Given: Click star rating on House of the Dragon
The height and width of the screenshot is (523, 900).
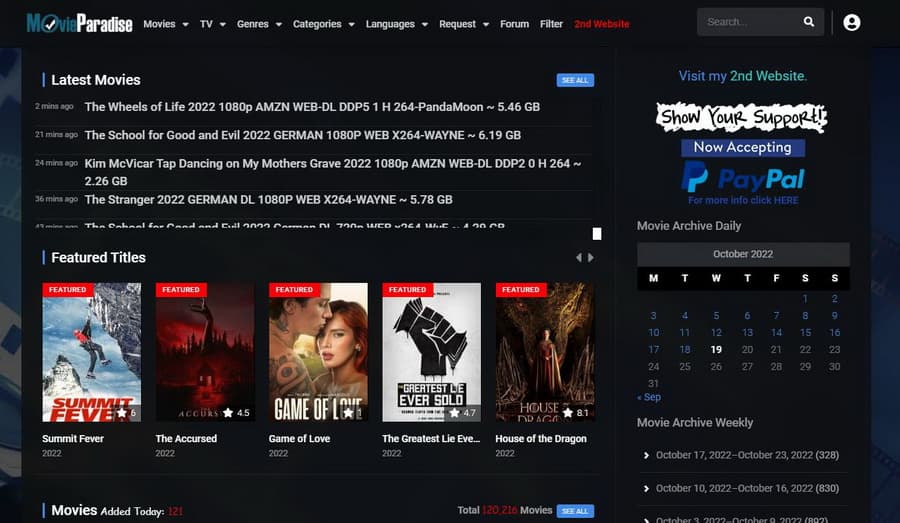Looking at the screenshot, I should [575, 413].
